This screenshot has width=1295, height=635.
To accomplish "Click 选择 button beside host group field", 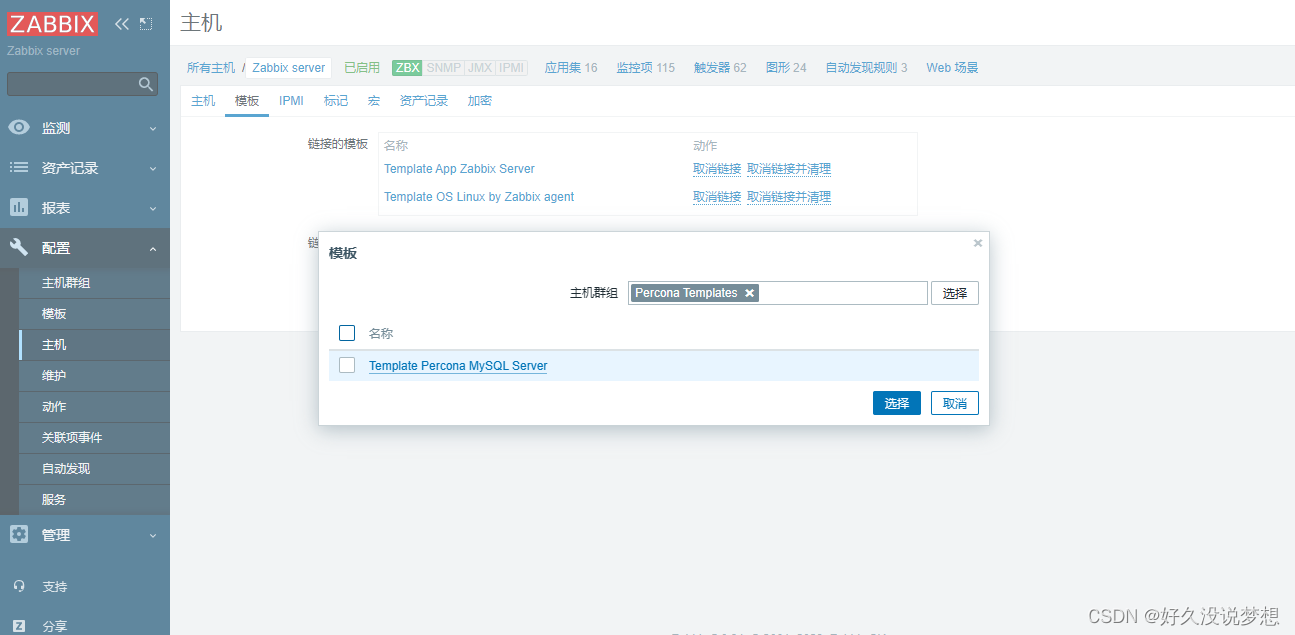I will point(955,293).
